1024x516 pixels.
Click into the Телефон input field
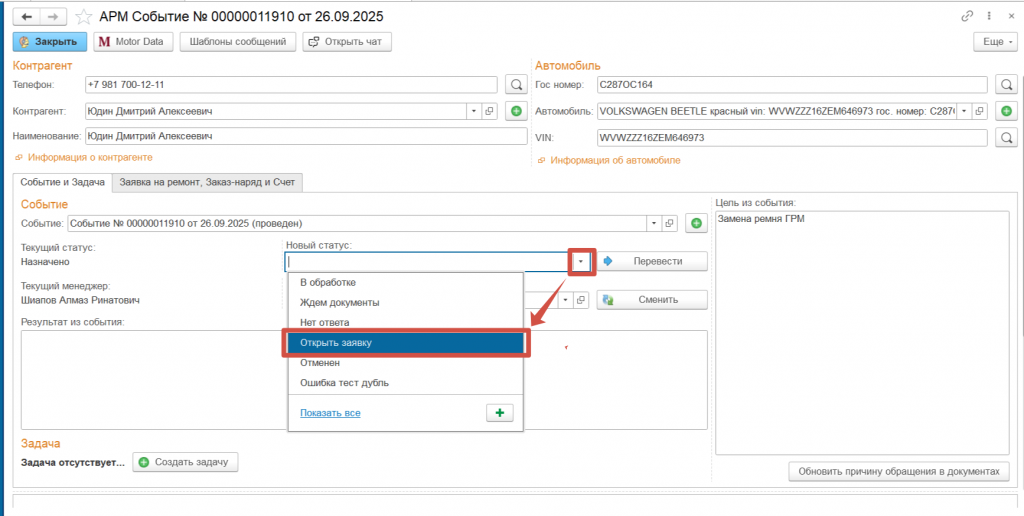pyautogui.click(x=290, y=85)
